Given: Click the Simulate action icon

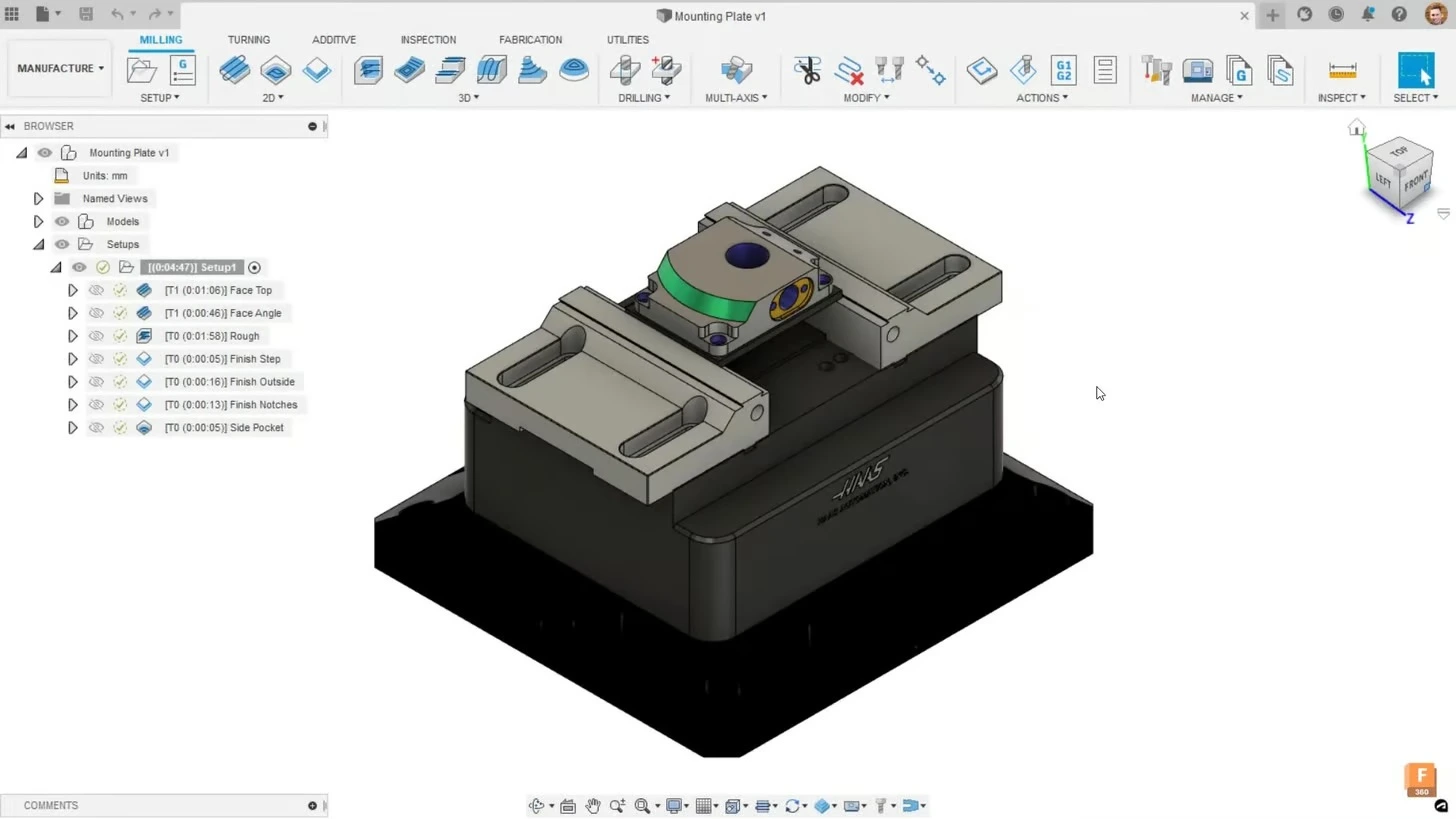Looking at the screenshot, I should coord(1023,70).
